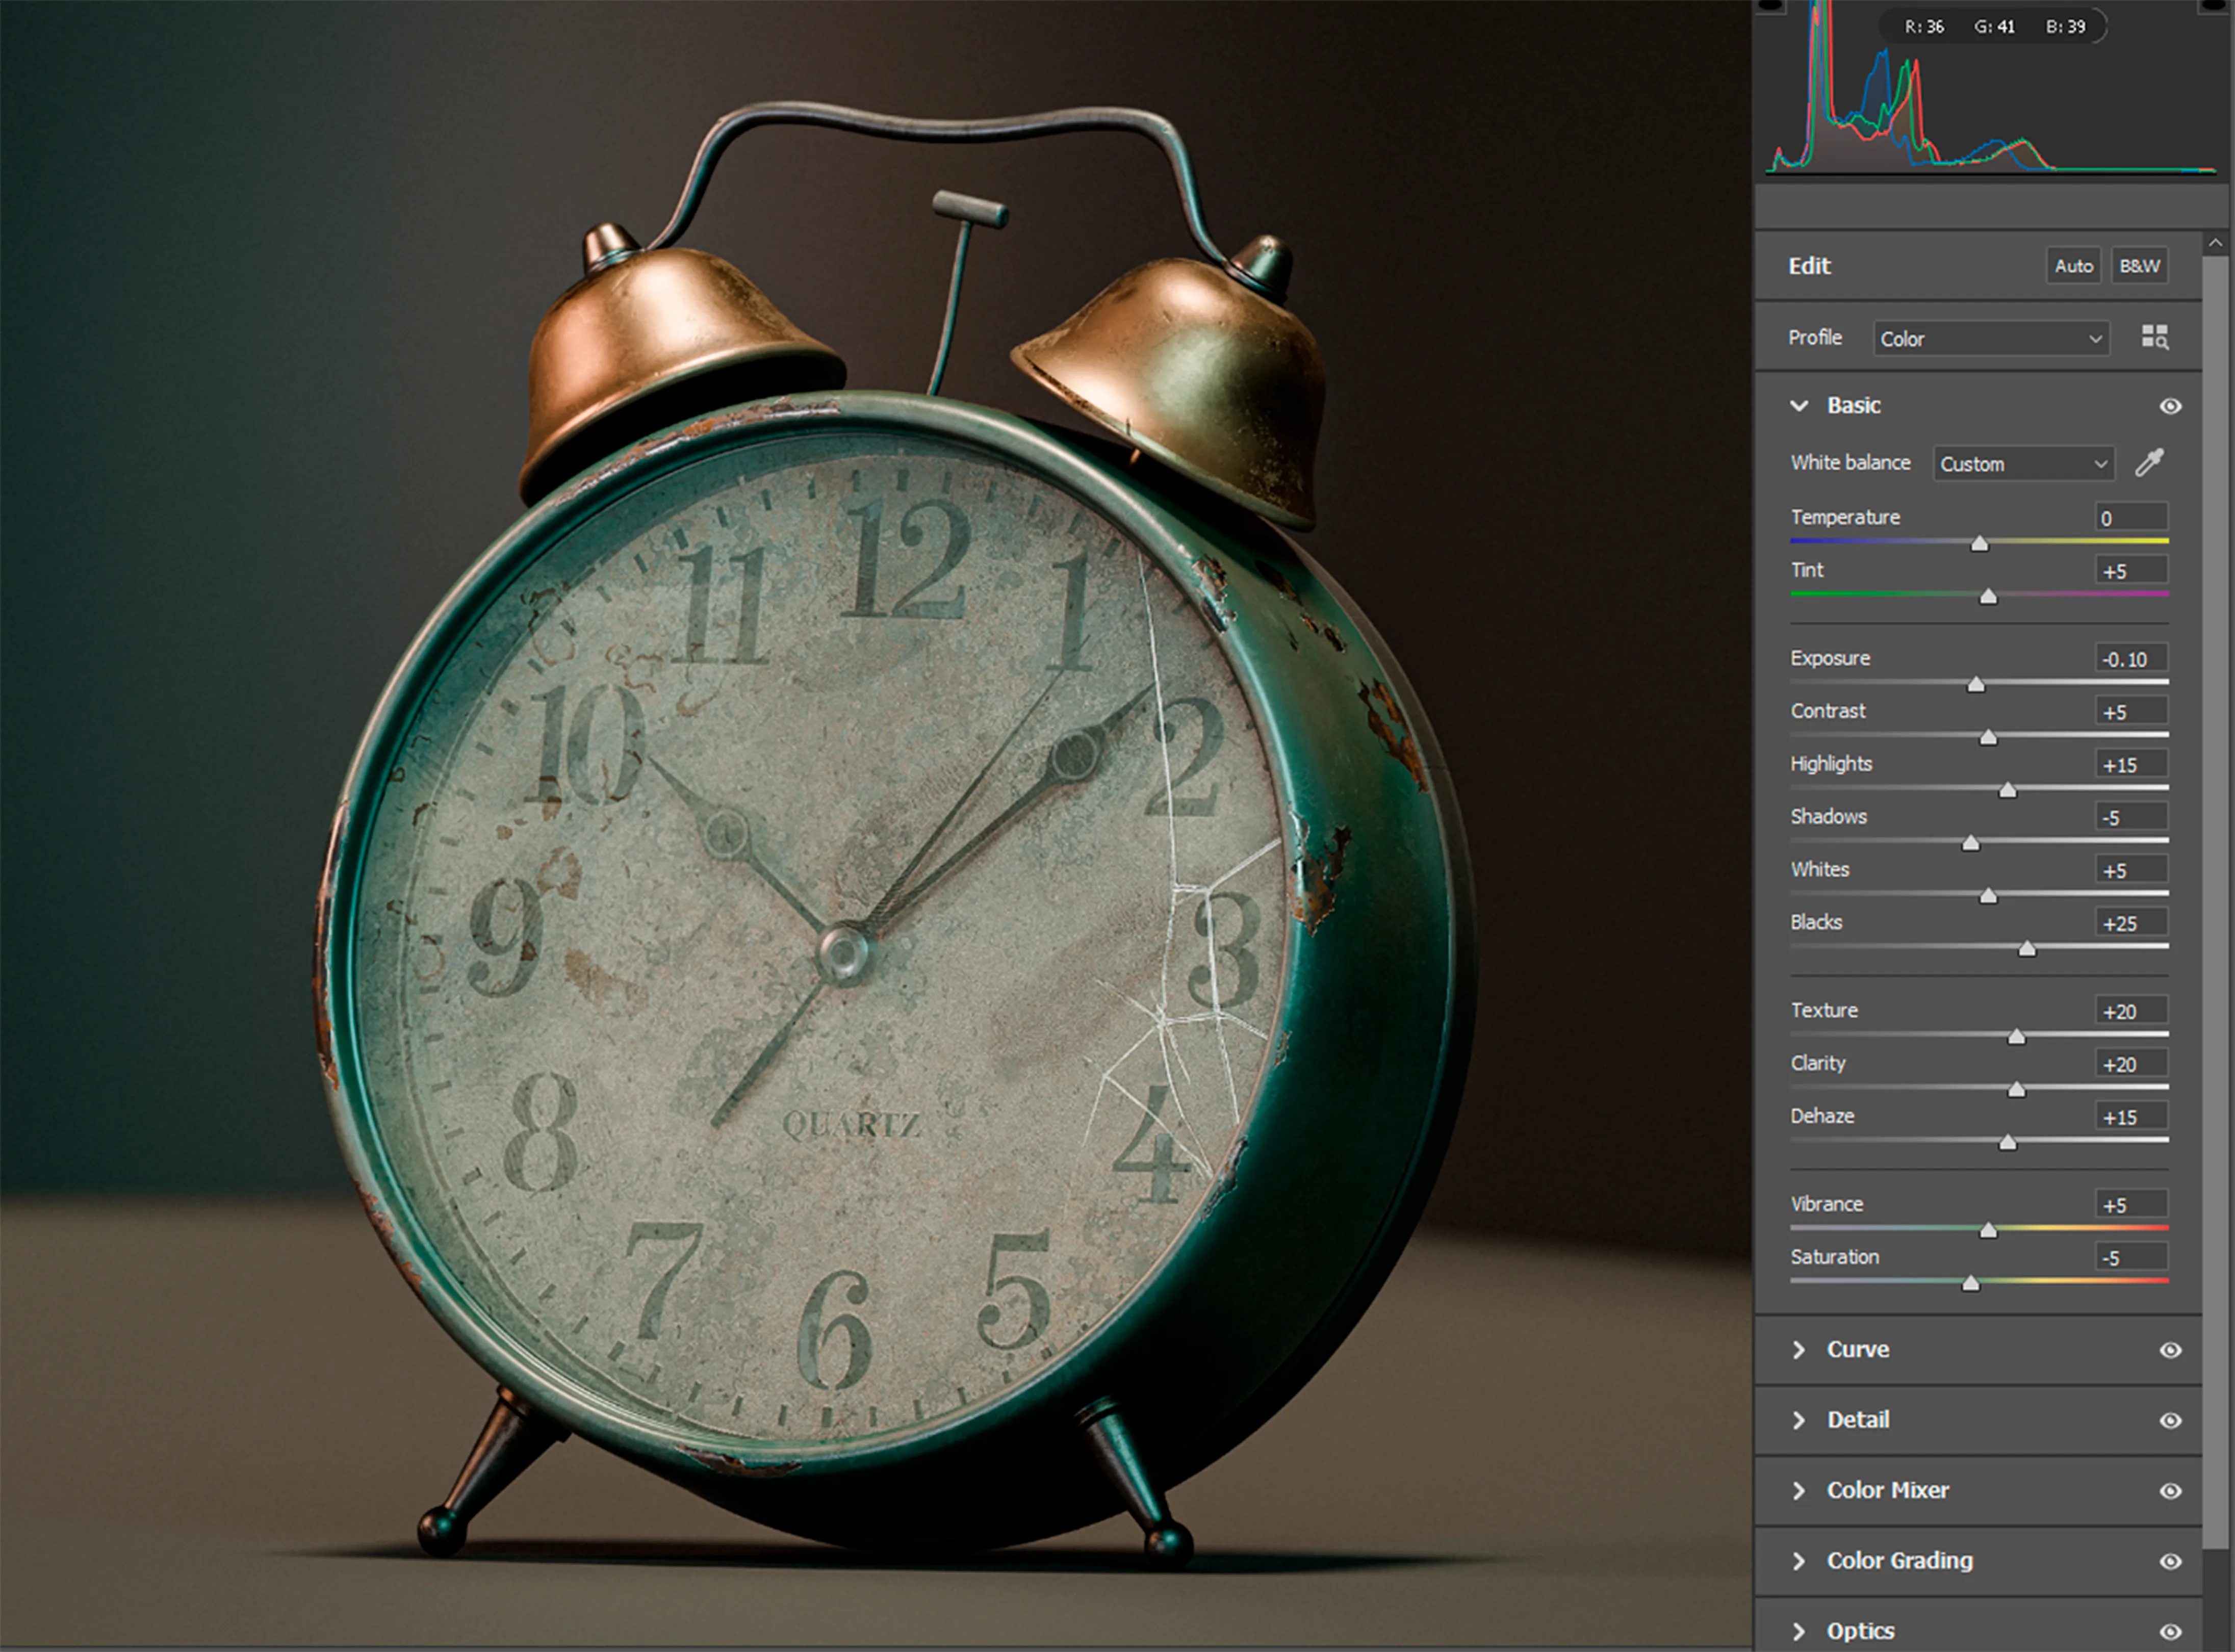The width and height of the screenshot is (2235, 1652).
Task: Click the RGB readout above histogram
Action: [1994, 26]
